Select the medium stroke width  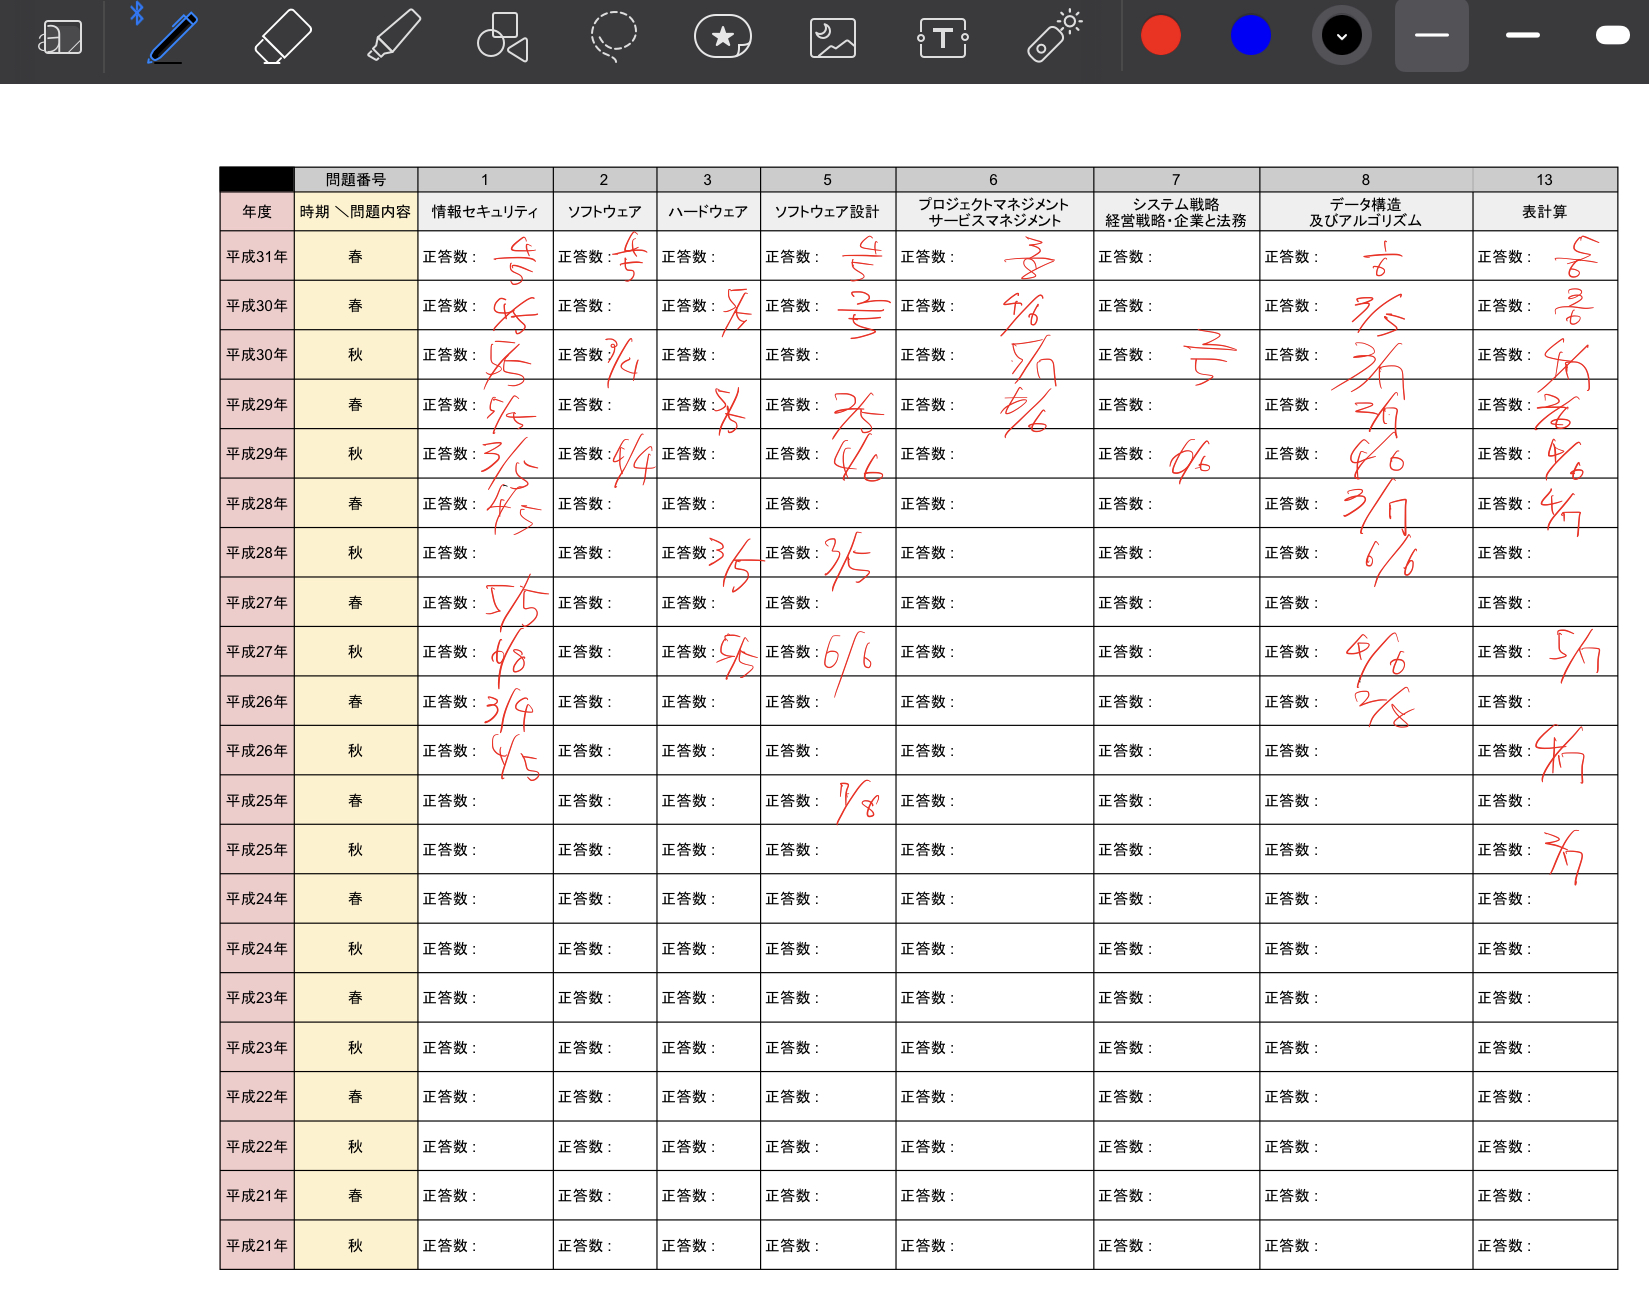click(1522, 36)
